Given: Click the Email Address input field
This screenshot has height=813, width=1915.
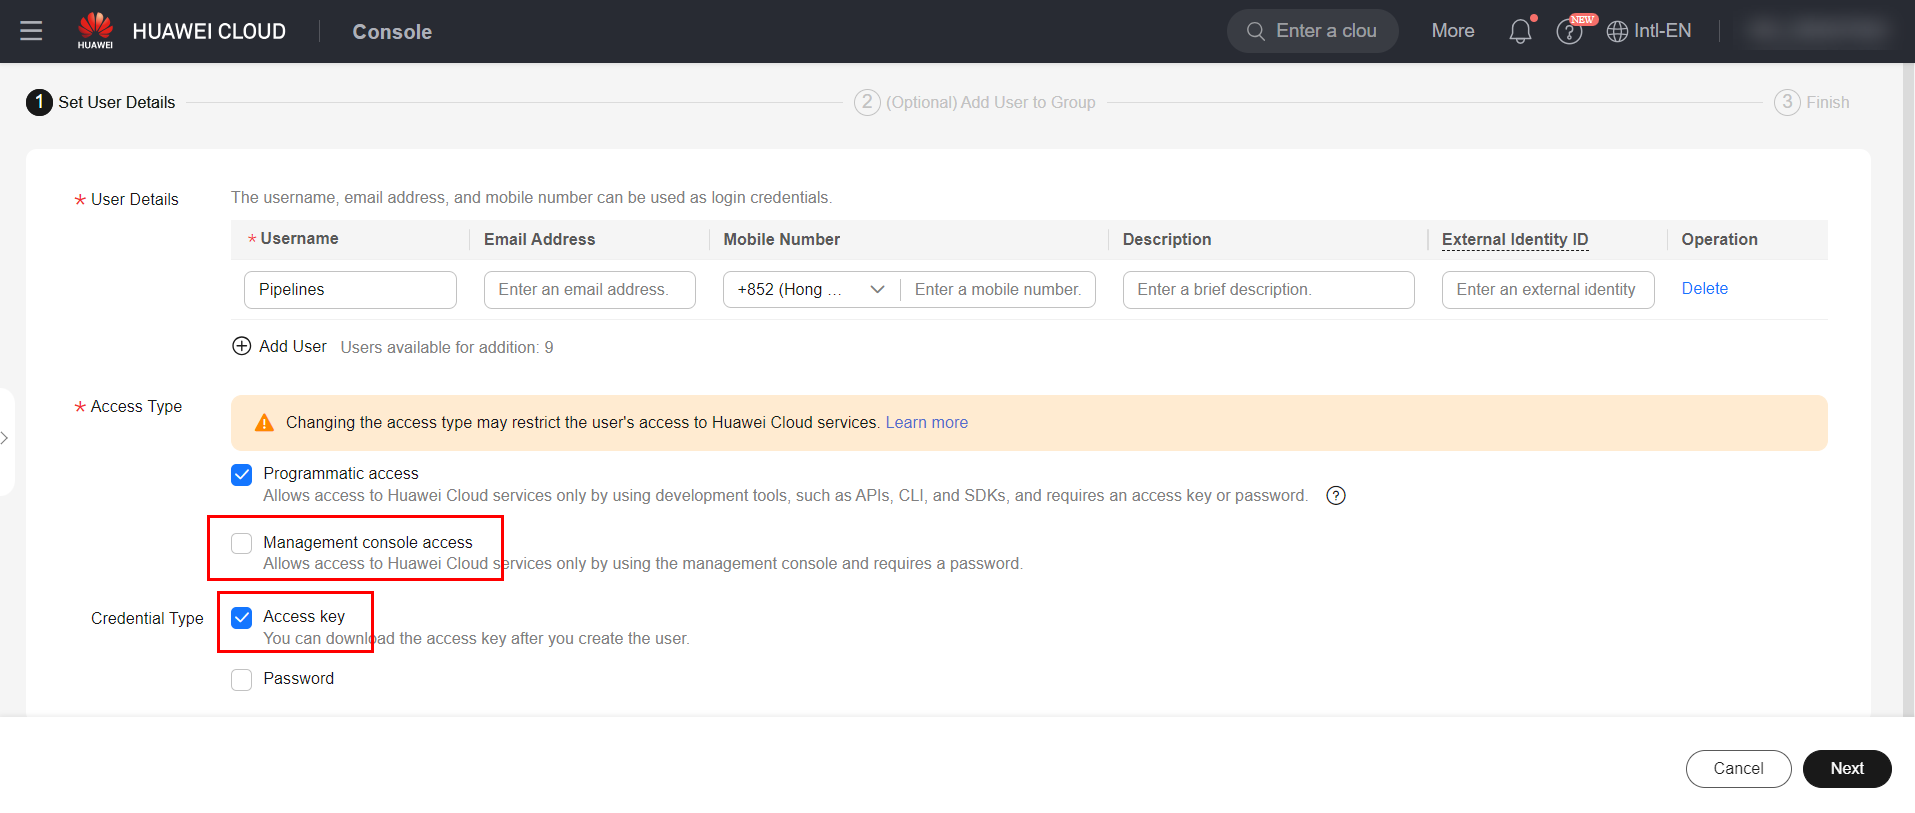Looking at the screenshot, I should [589, 290].
